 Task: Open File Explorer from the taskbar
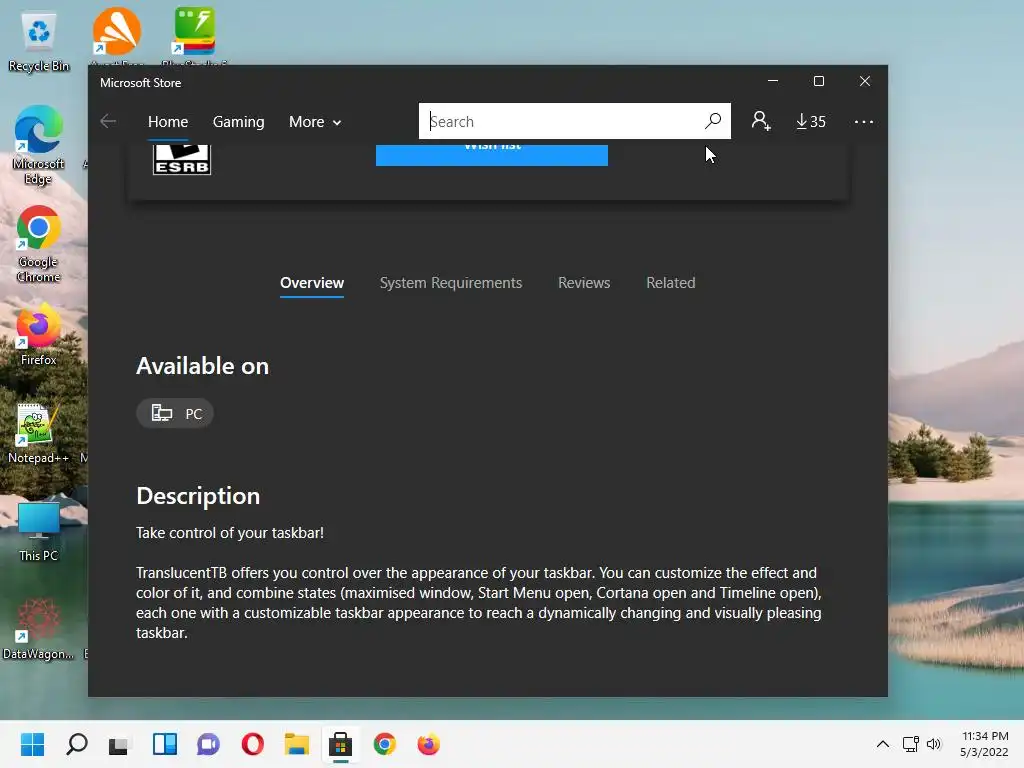pos(296,744)
